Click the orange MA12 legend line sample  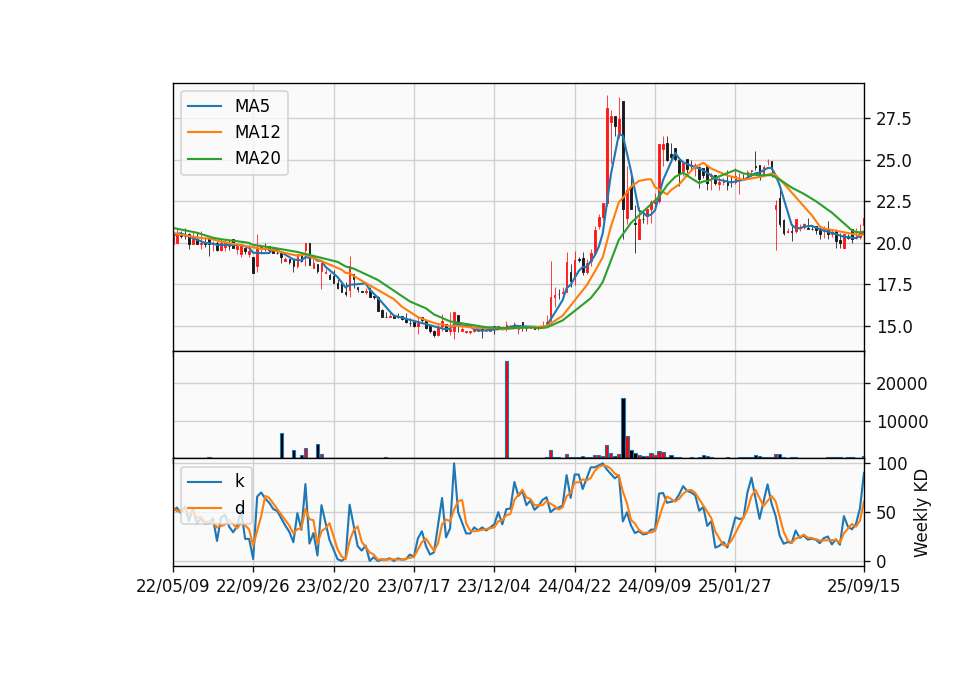click(x=204, y=132)
